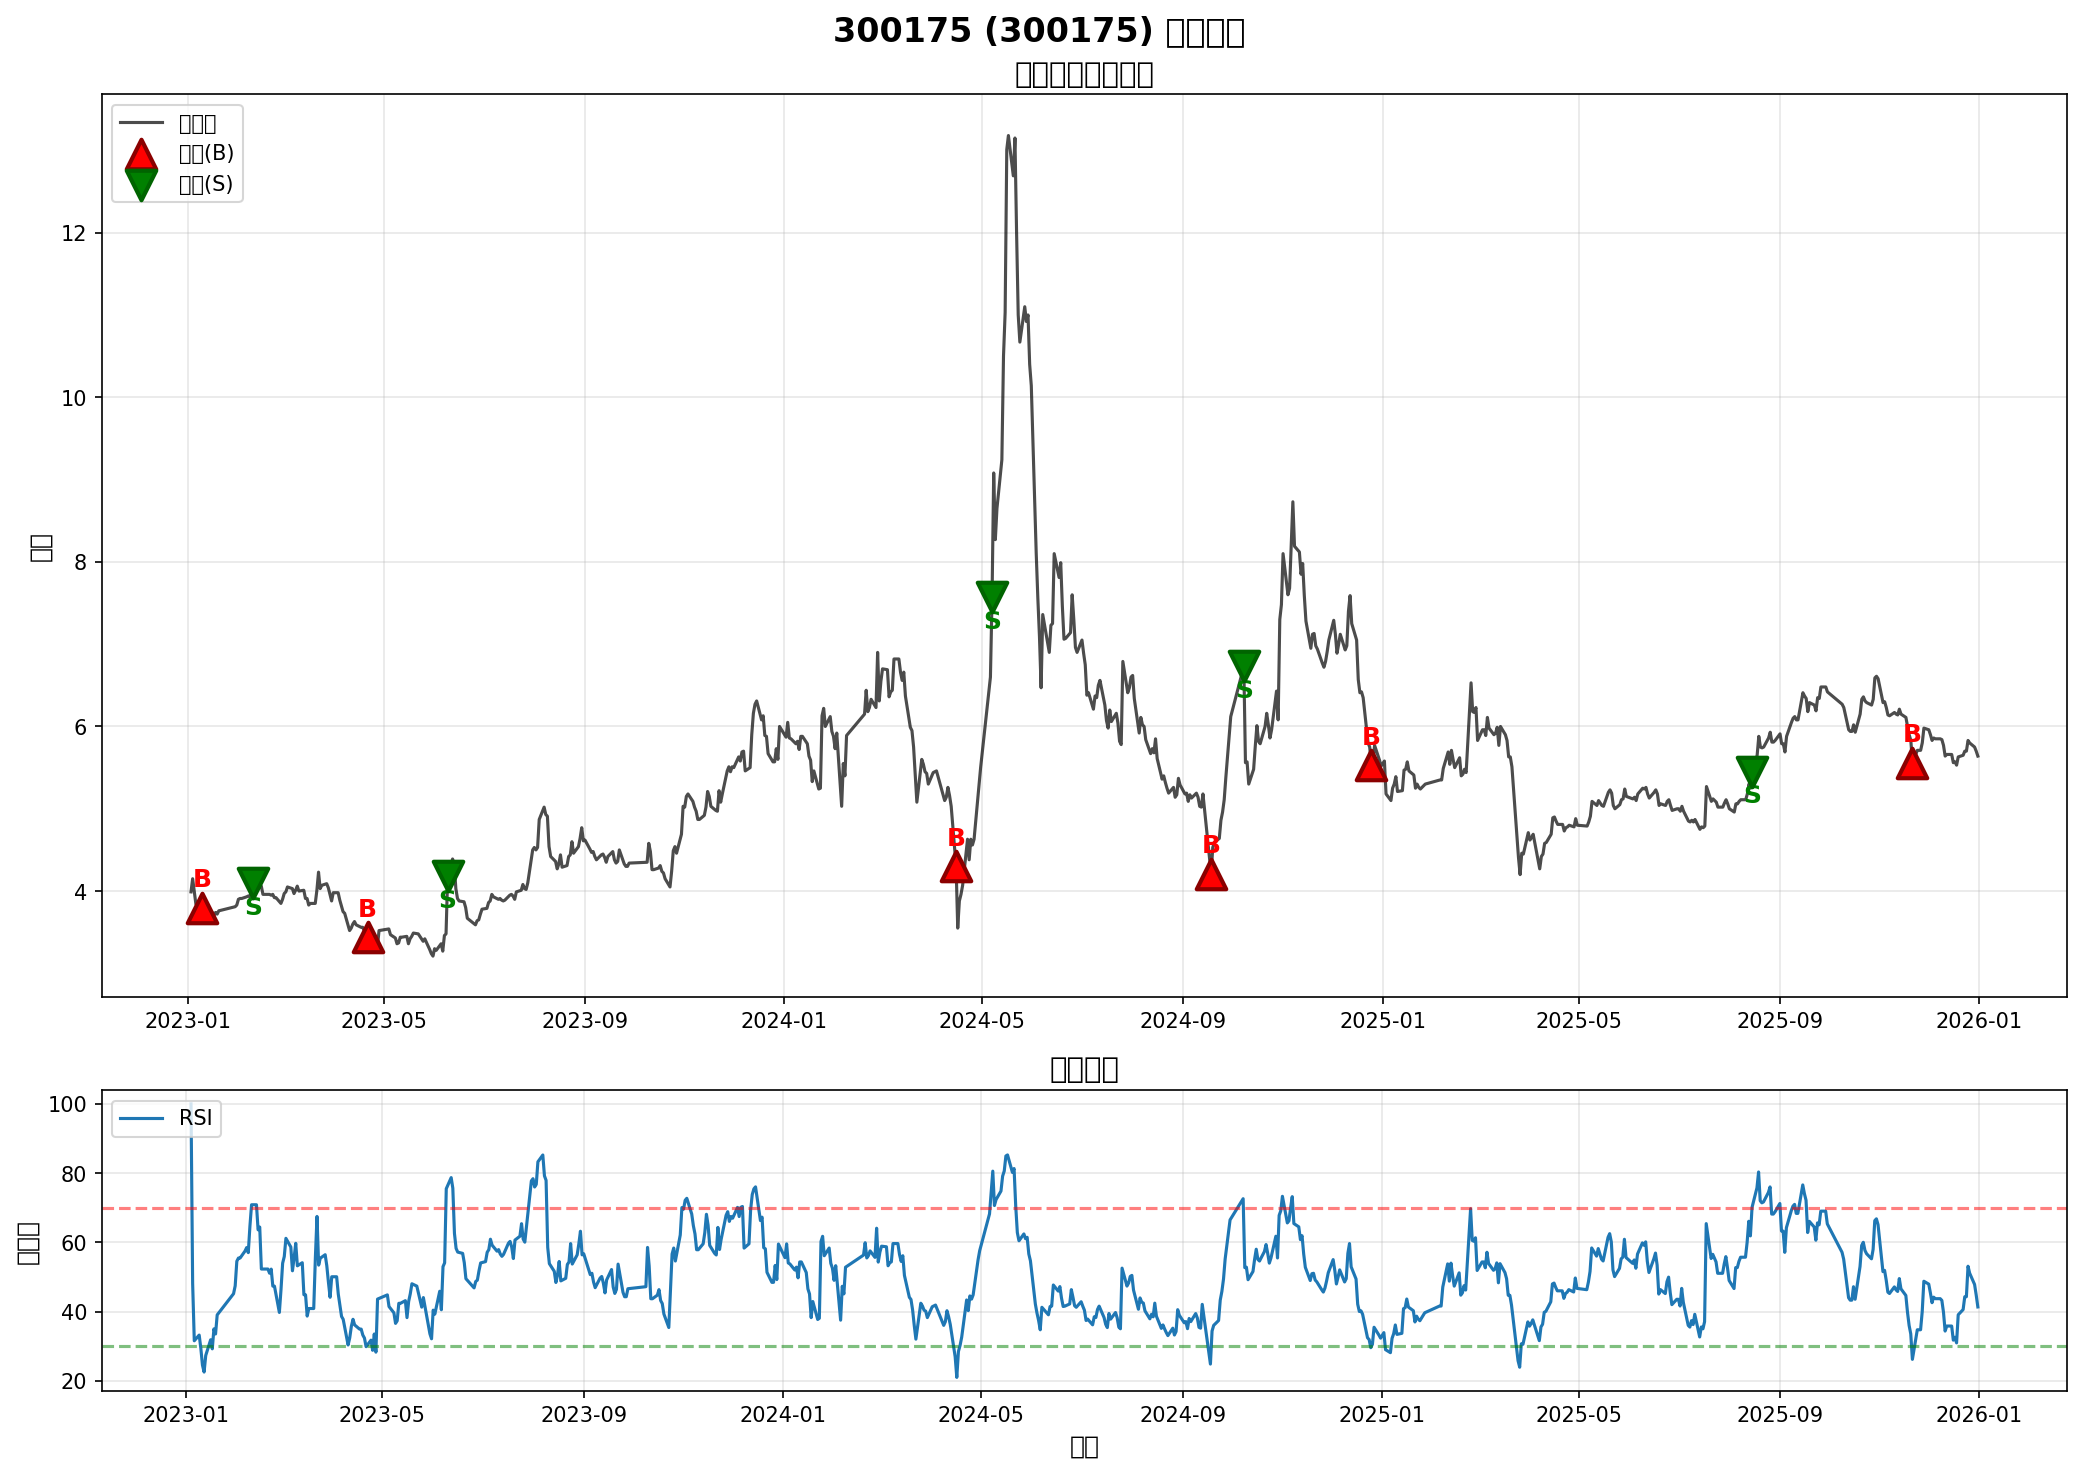Click the red buy triangle near 2024-09
The image size is (2082, 1473).
pyautogui.click(x=1211, y=876)
